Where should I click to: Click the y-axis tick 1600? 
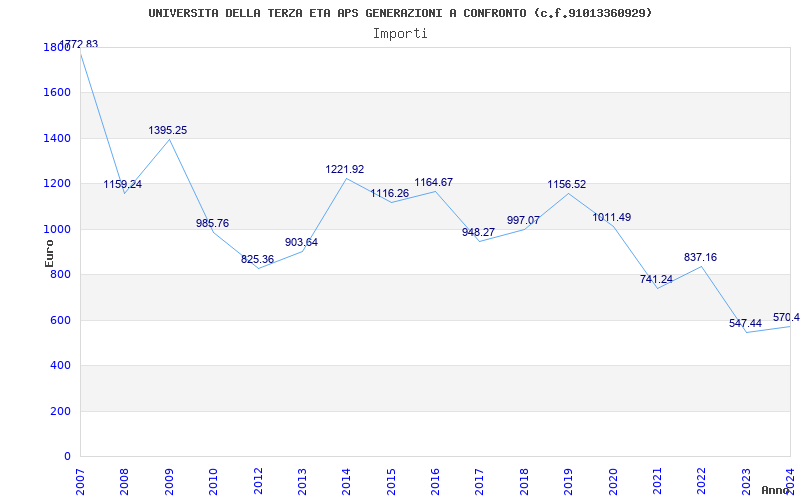click(57, 93)
